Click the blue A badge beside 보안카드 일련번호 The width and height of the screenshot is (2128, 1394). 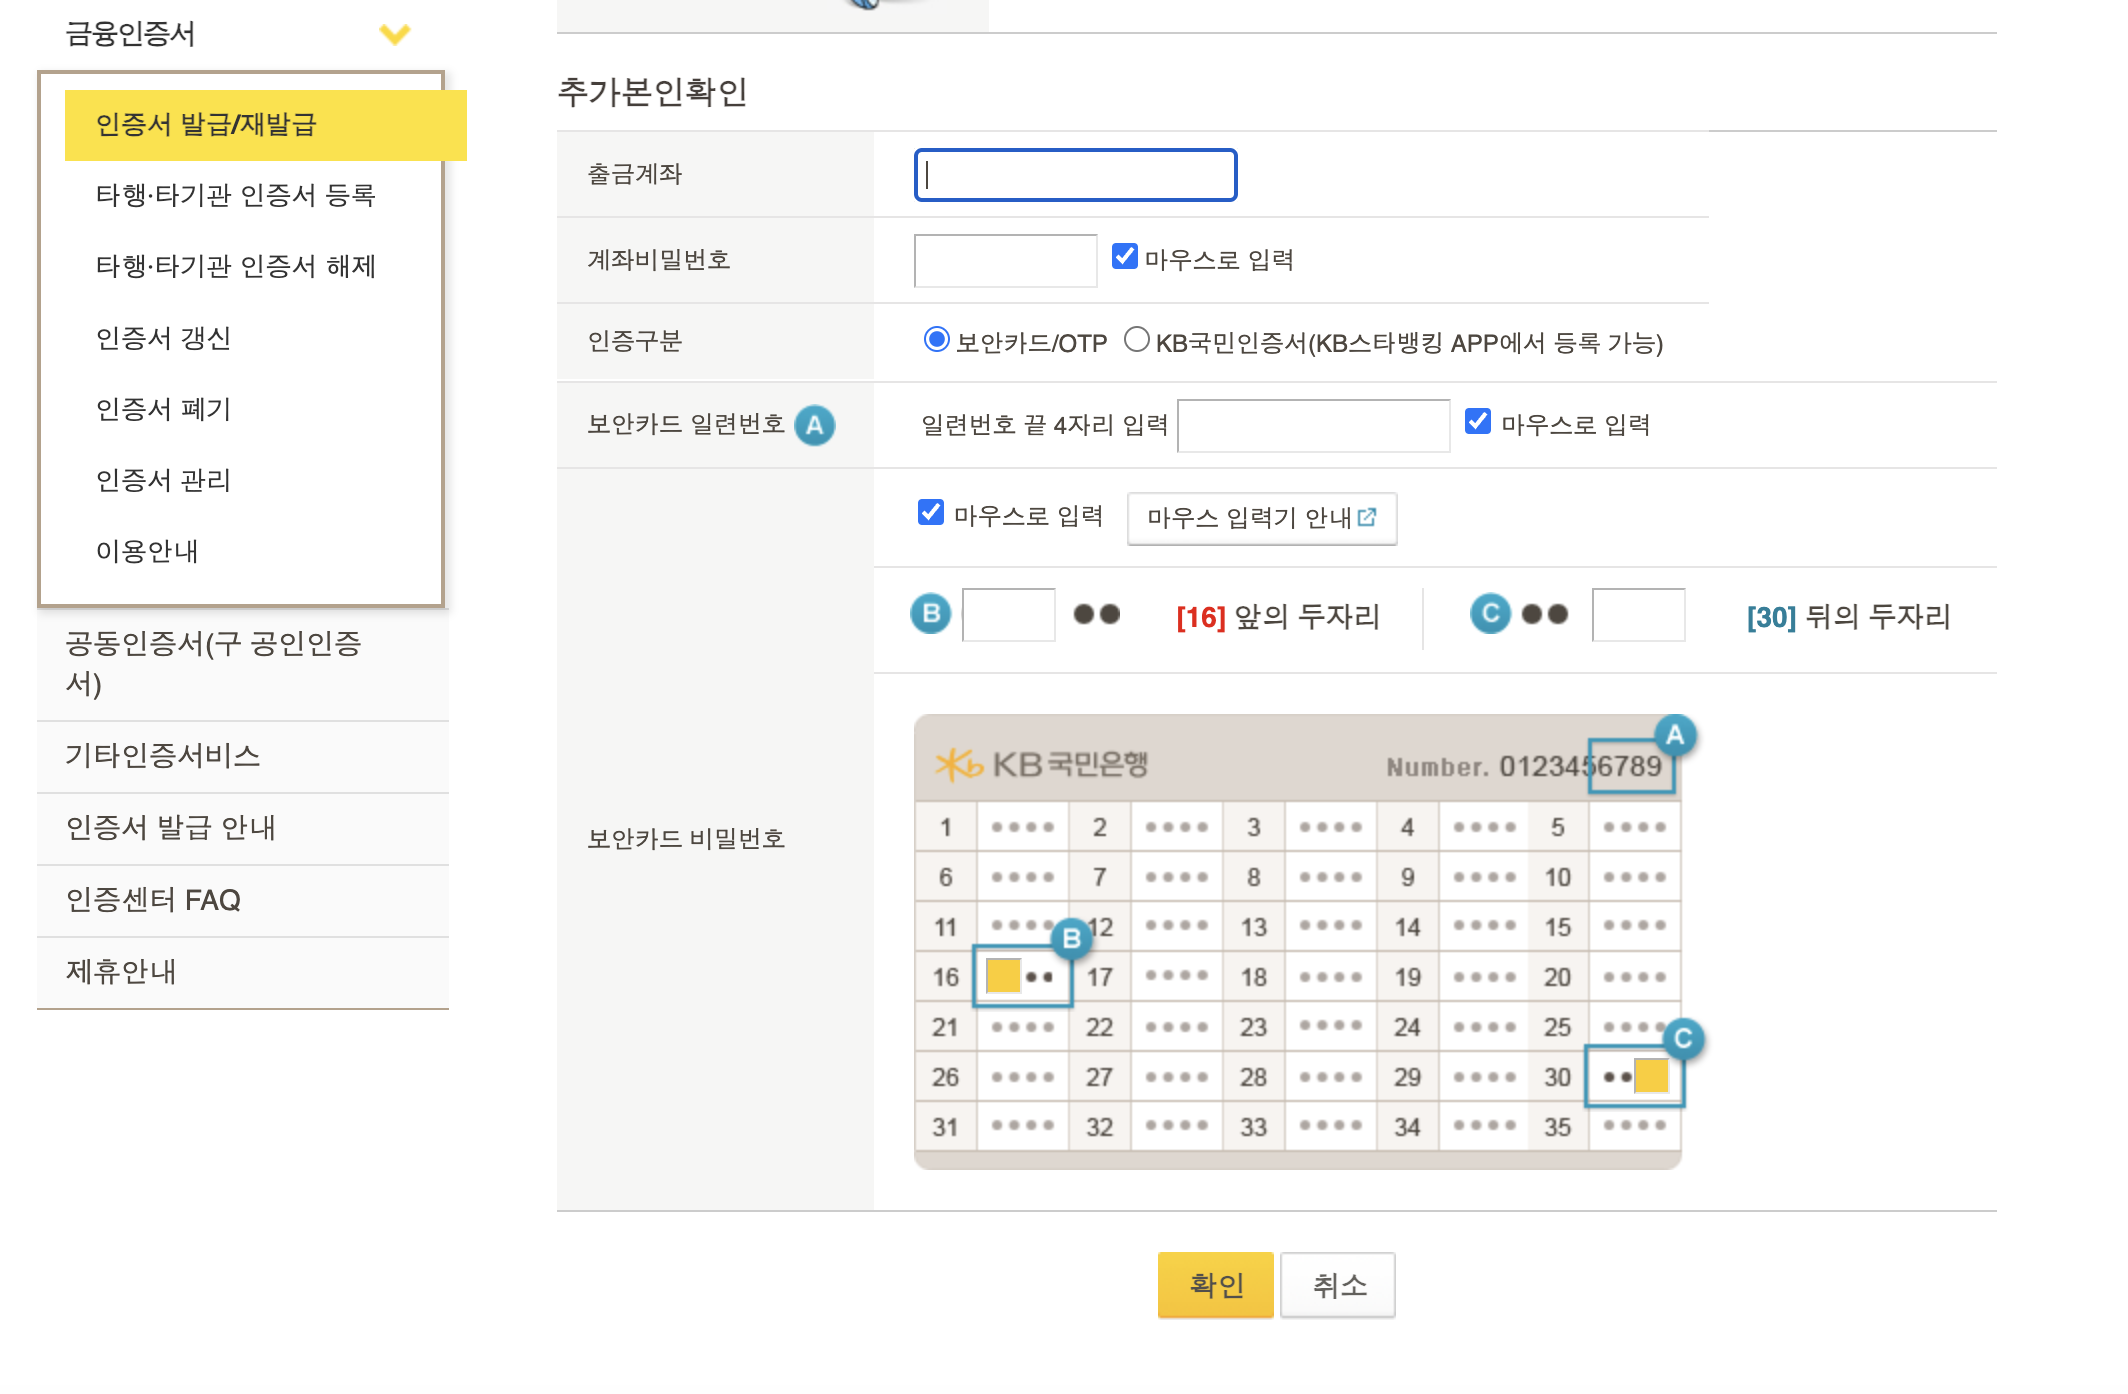coord(814,425)
